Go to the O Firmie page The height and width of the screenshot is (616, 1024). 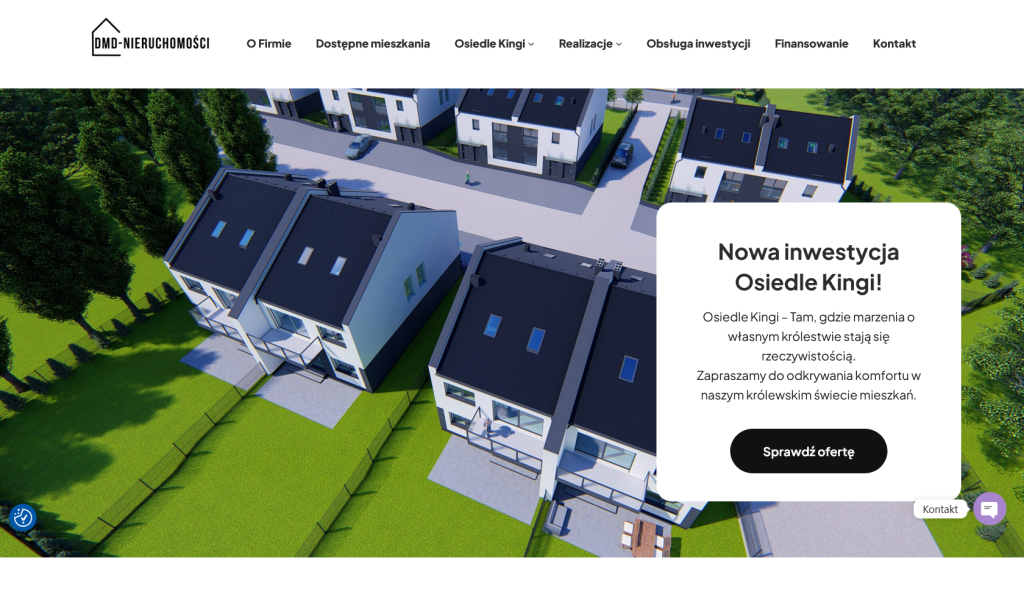tap(268, 43)
